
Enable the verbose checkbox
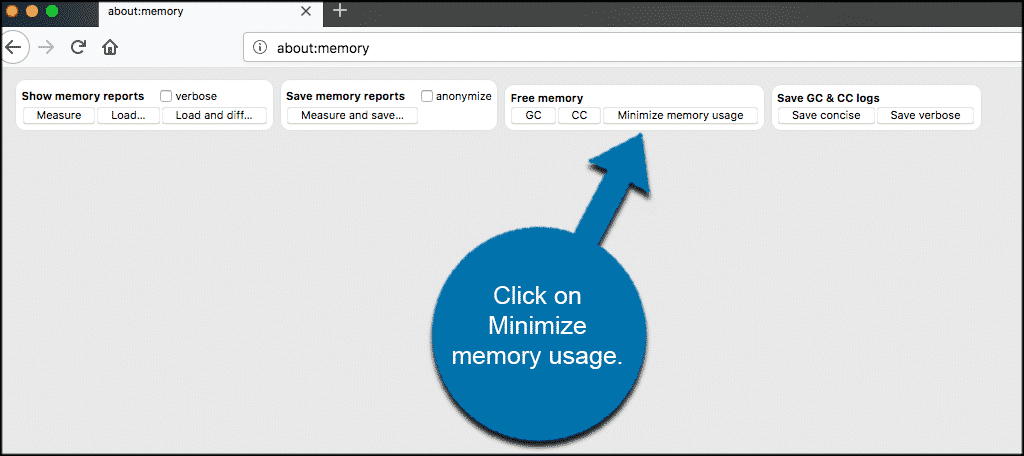[167, 97]
